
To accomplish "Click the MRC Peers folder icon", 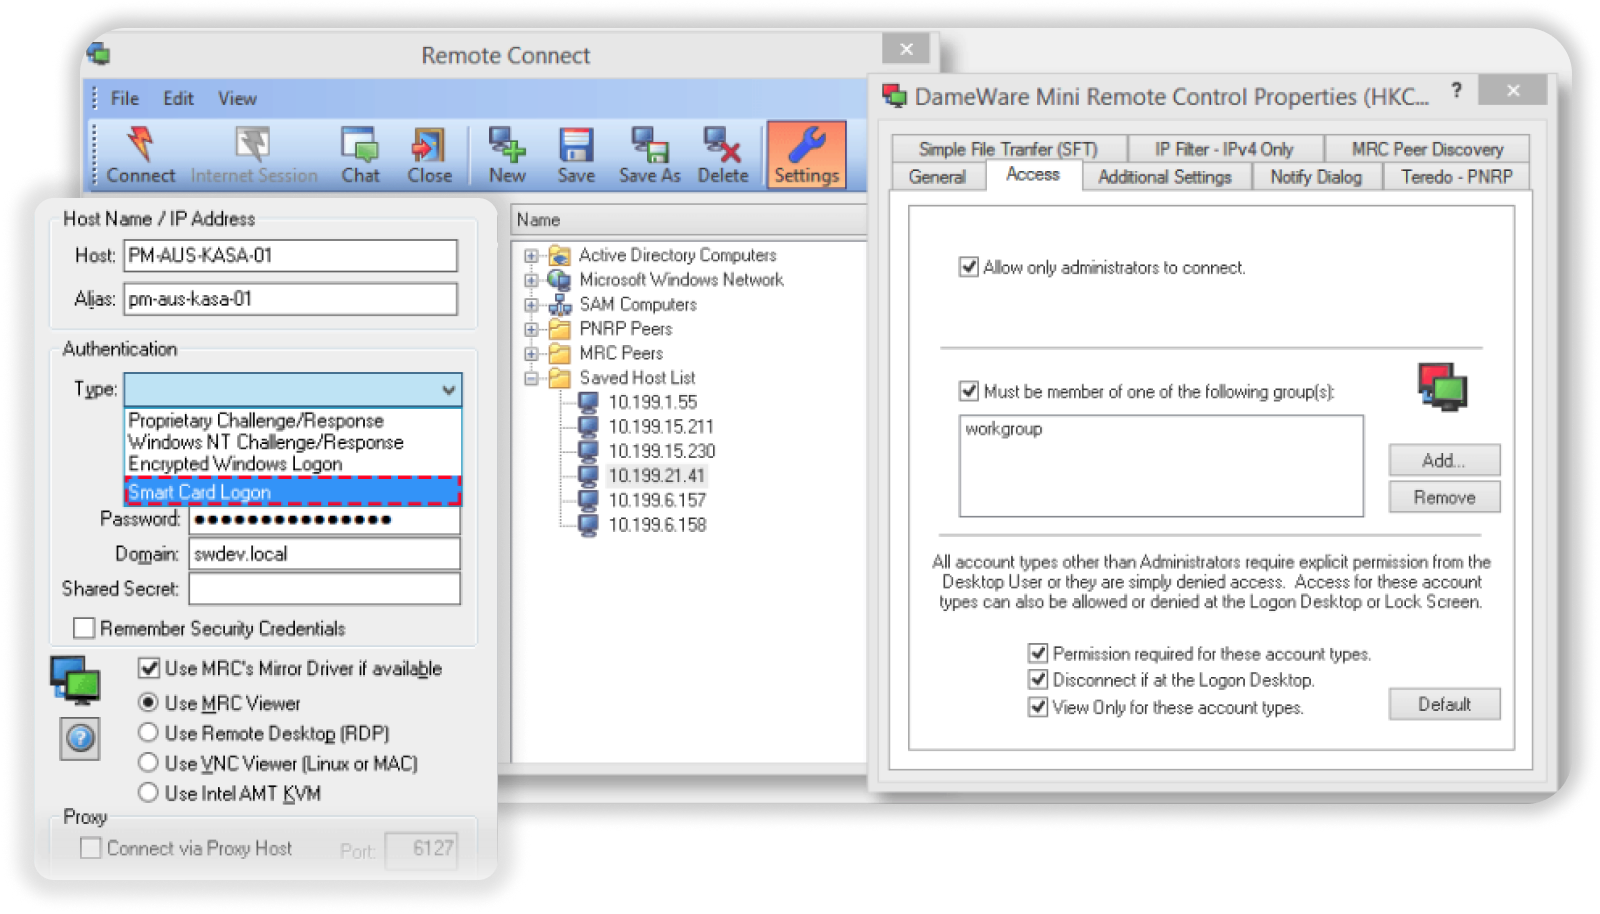I will (x=560, y=353).
